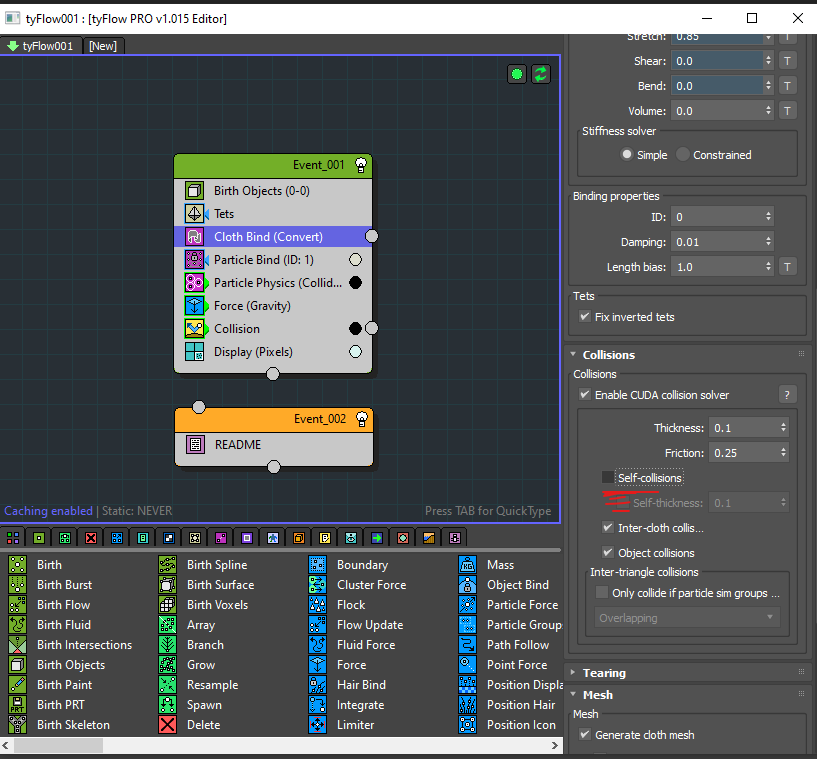
Task: Click the Birth Objects operator icon in Event_001
Action: tap(195, 191)
